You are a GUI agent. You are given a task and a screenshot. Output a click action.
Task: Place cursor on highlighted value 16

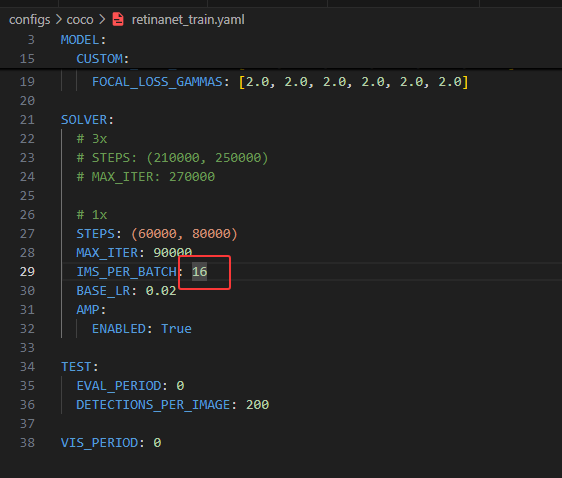[199, 272]
